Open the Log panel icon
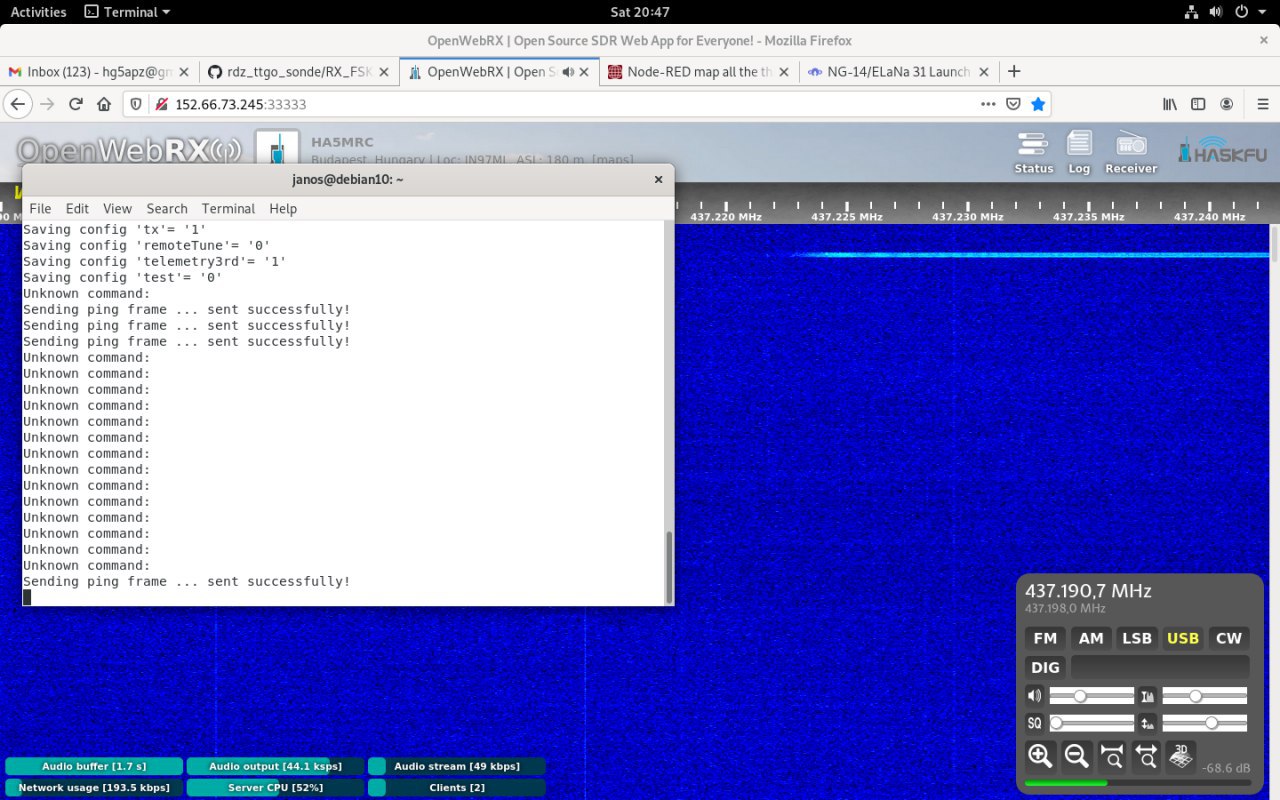The height and width of the screenshot is (800, 1280). [x=1079, y=151]
